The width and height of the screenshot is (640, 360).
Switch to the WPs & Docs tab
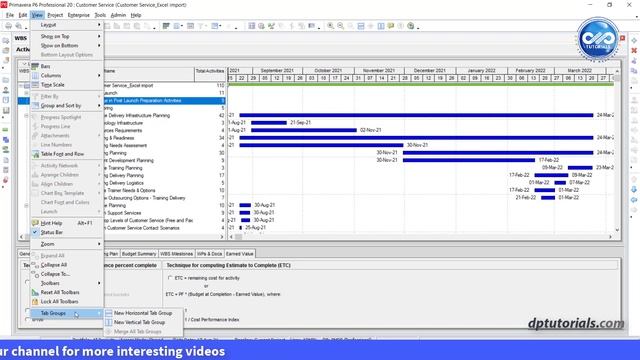coord(209,254)
